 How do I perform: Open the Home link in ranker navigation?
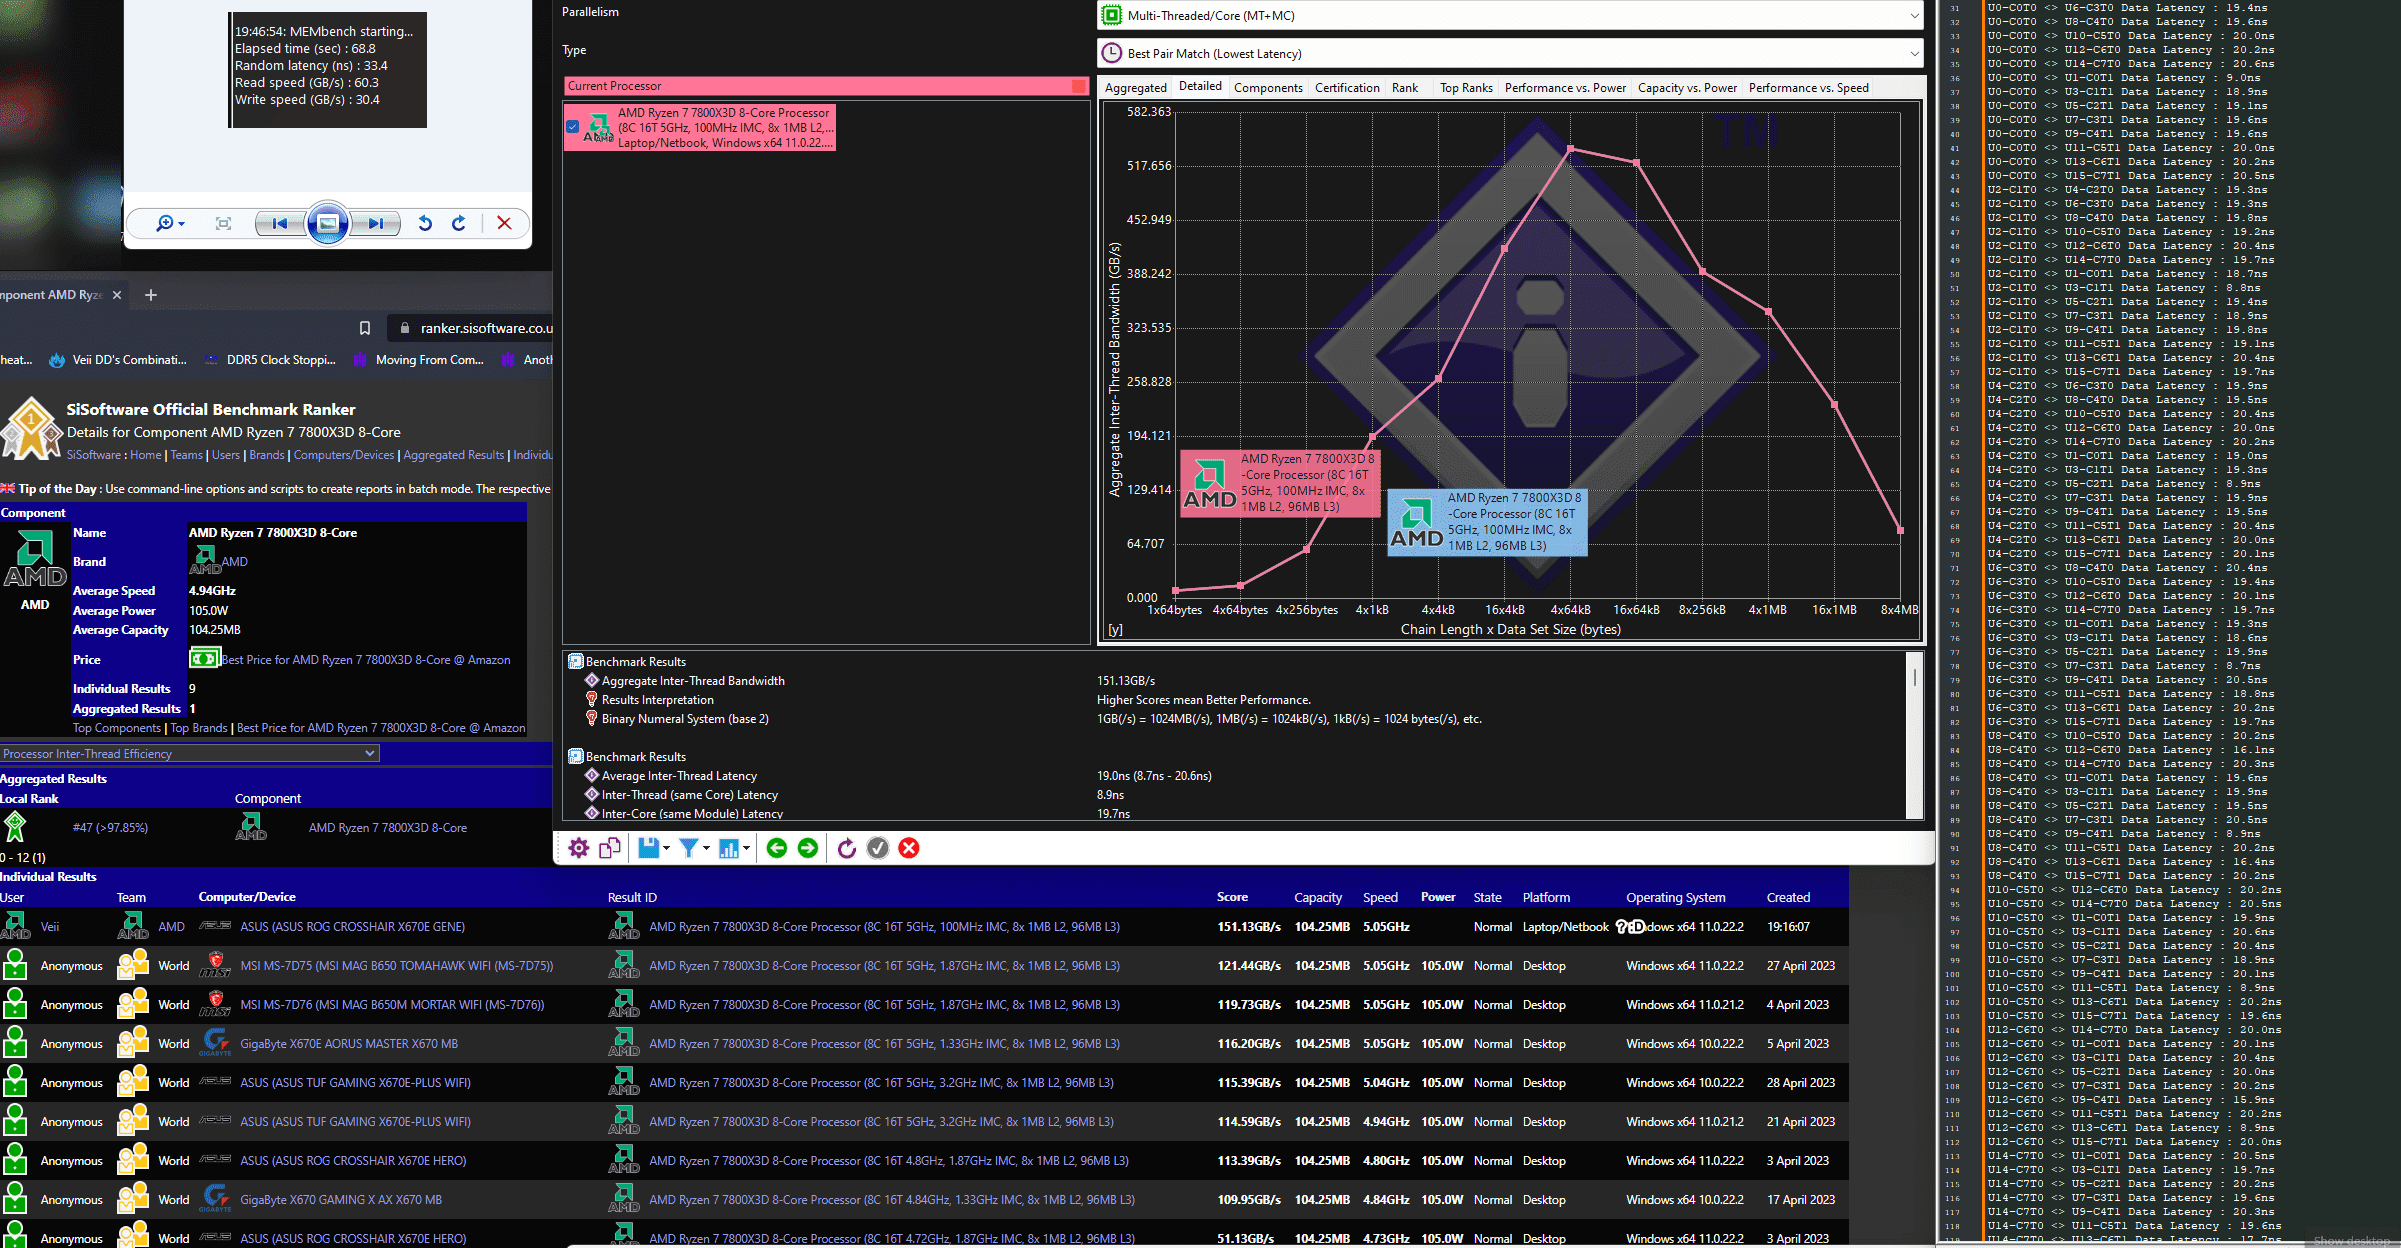(x=145, y=455)
